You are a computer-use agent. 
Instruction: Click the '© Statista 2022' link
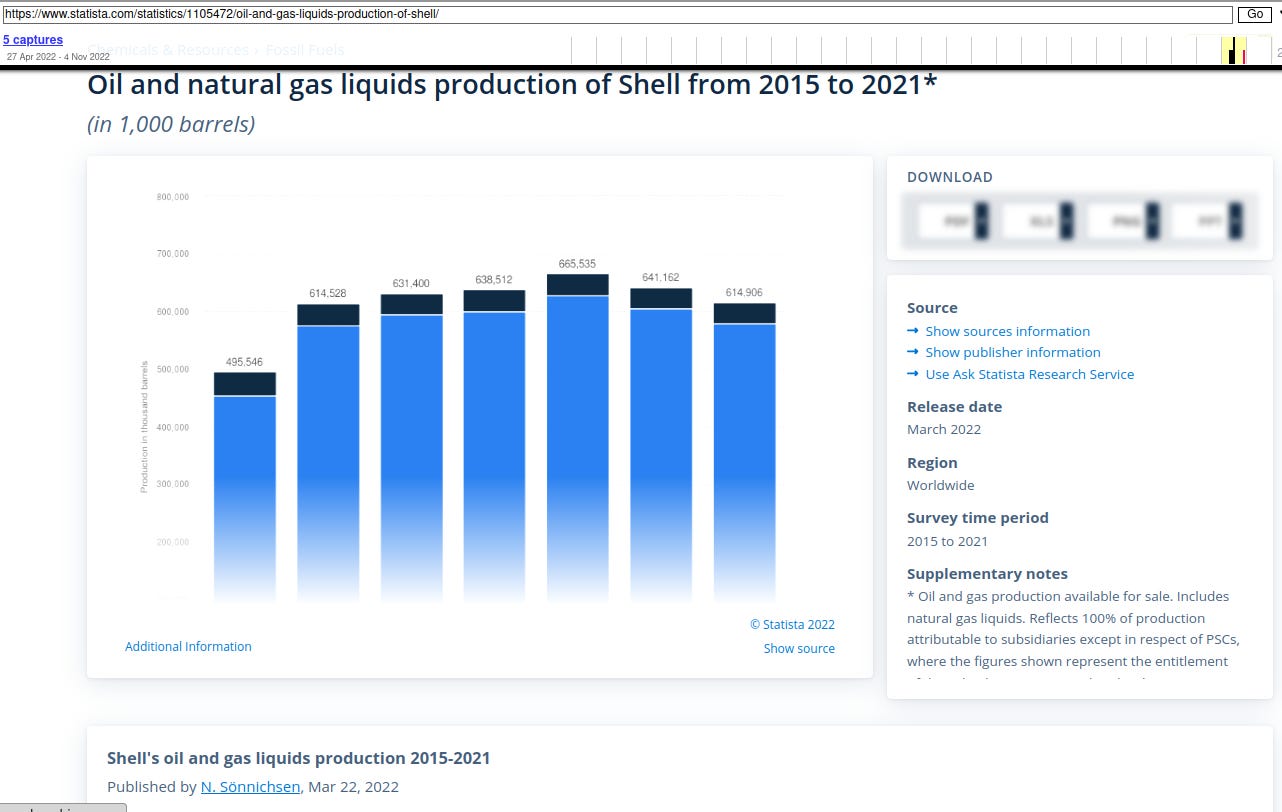click(x=792, y=625)
